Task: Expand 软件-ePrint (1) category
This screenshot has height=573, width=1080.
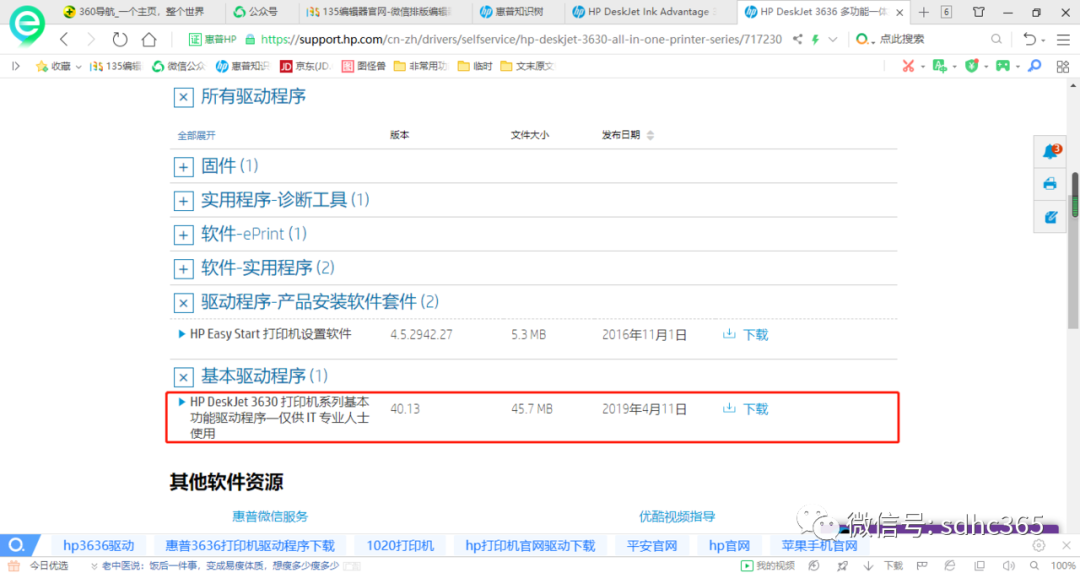Action: (x=183, y=235)
